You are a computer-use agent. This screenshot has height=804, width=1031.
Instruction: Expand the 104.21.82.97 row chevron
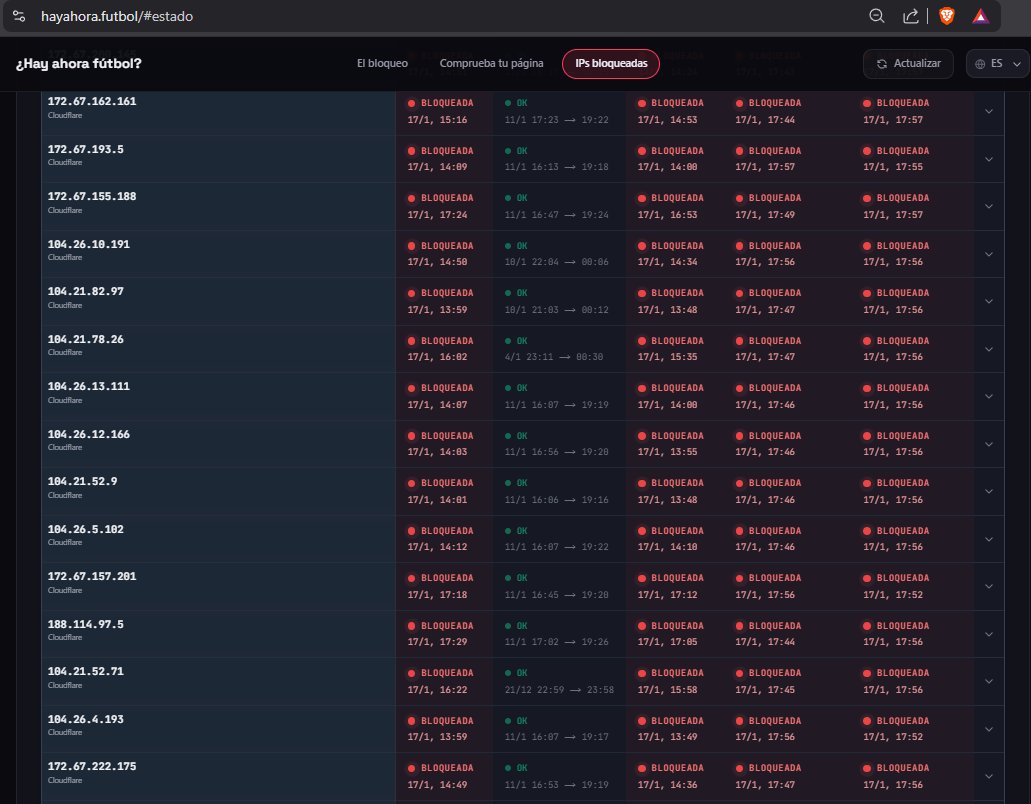pyautogui.click(x=988, y=301)
